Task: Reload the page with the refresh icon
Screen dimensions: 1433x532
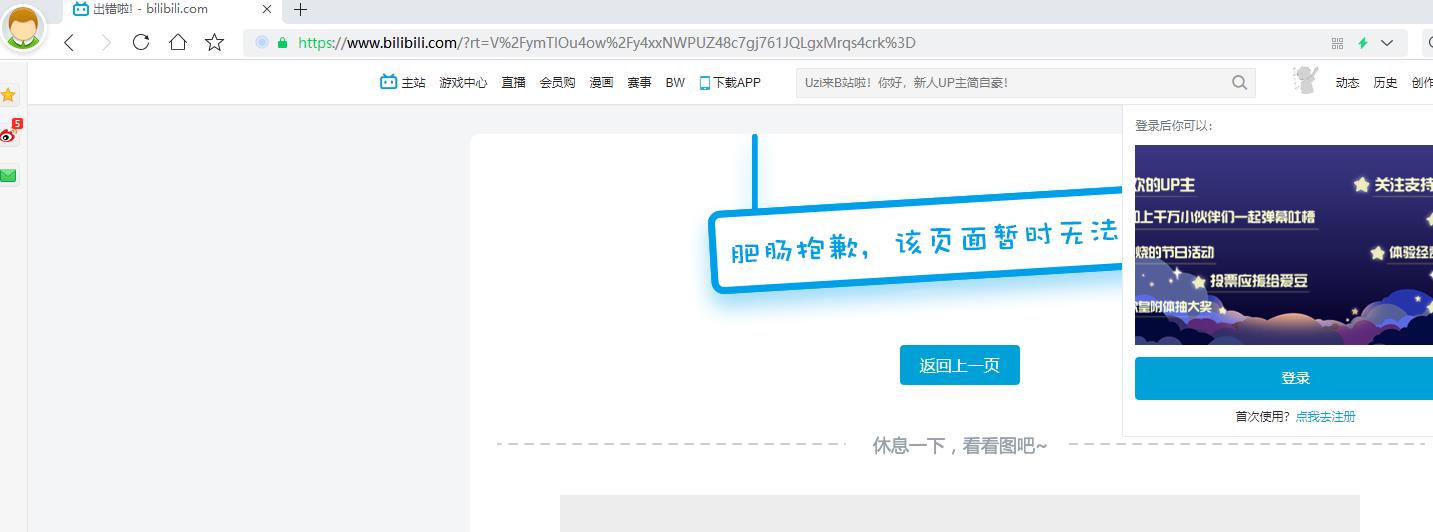Action: [141, 42]
